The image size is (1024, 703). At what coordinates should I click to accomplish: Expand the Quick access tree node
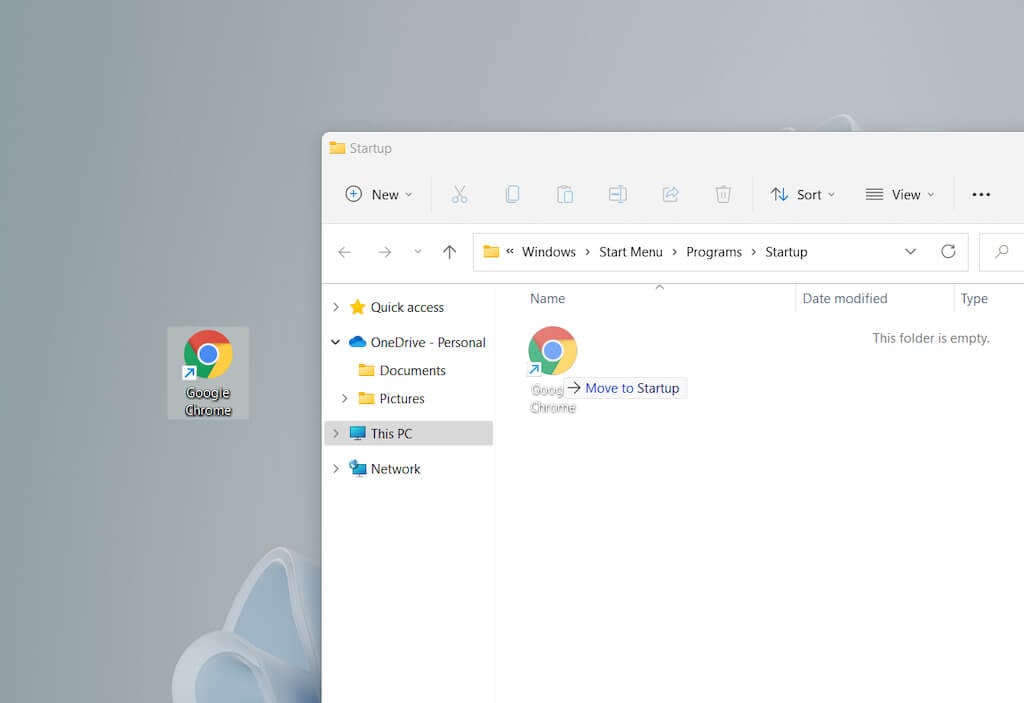[336, 307]
